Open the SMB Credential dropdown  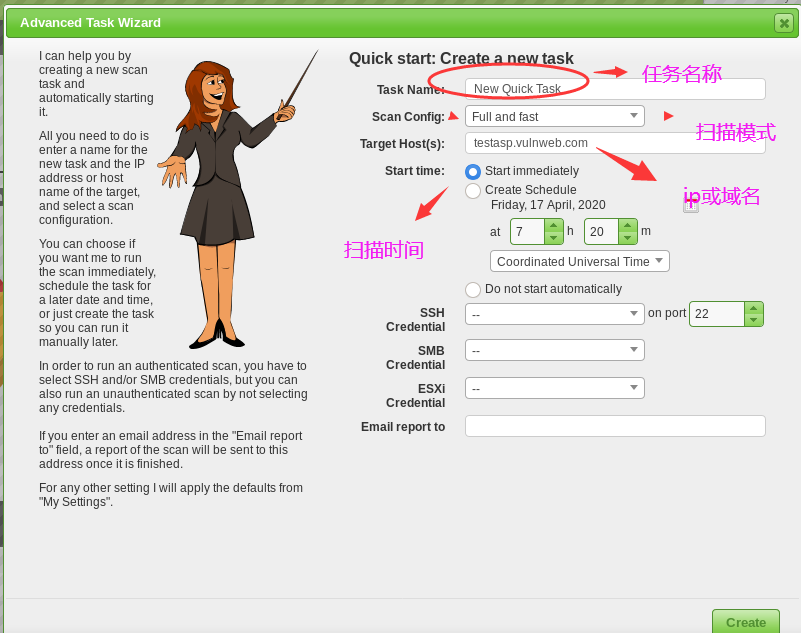[x=555, y=350]
